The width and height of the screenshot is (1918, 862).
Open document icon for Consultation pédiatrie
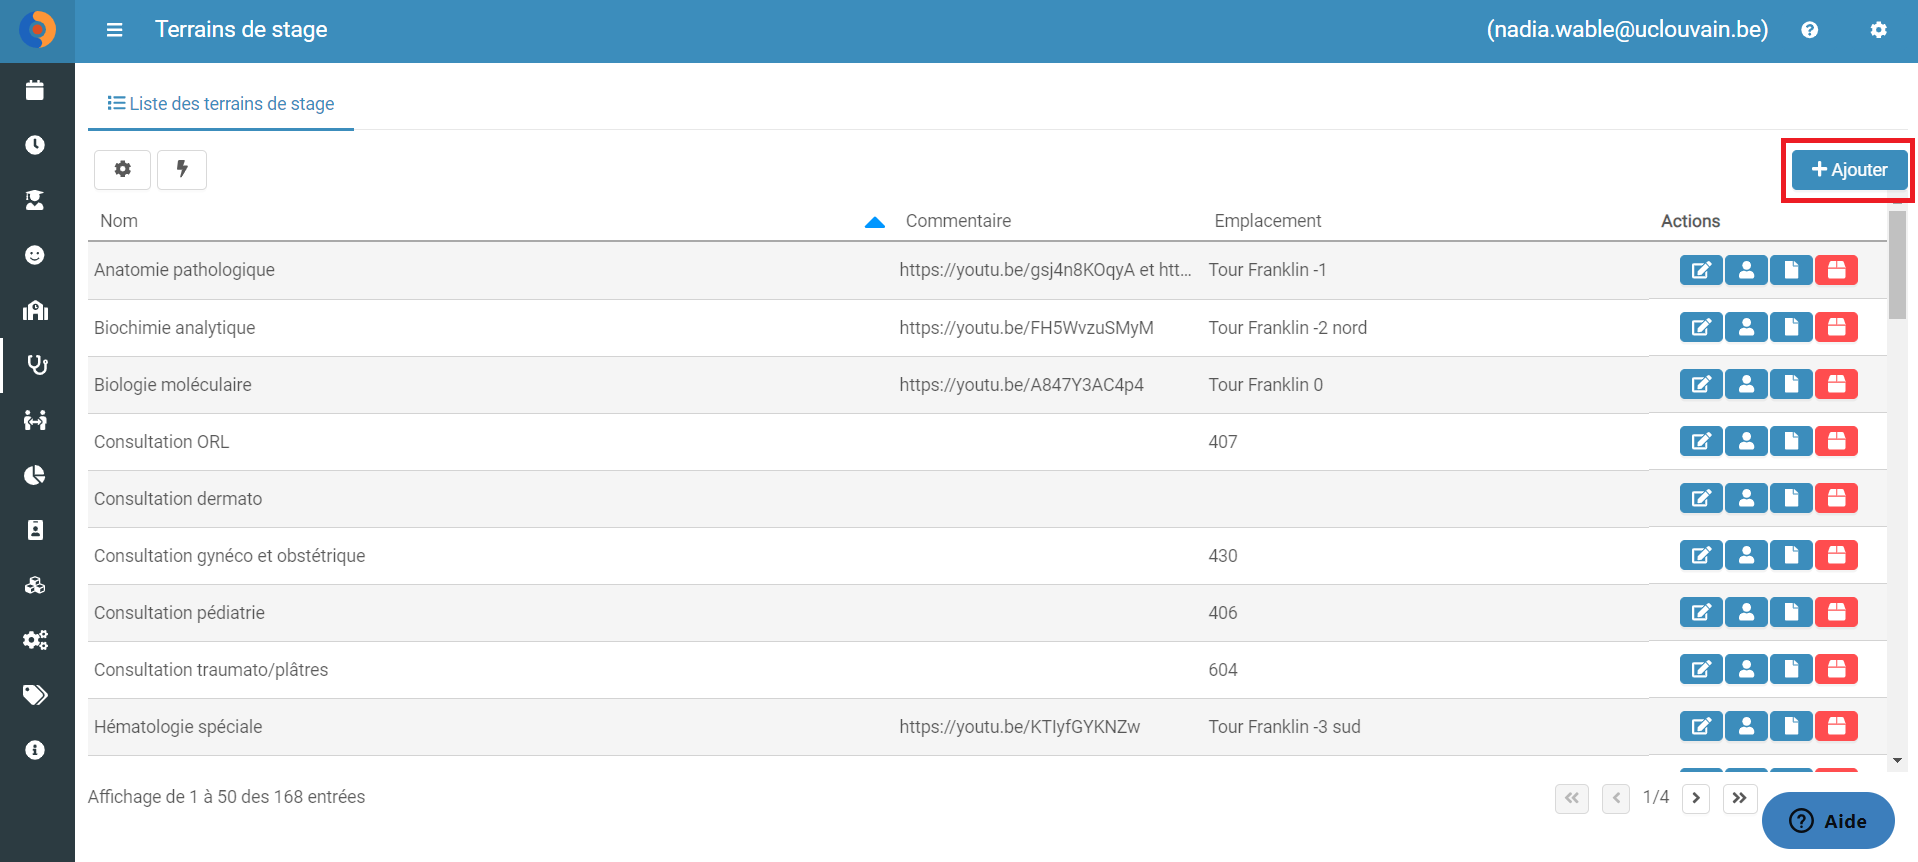point(1791,612)
